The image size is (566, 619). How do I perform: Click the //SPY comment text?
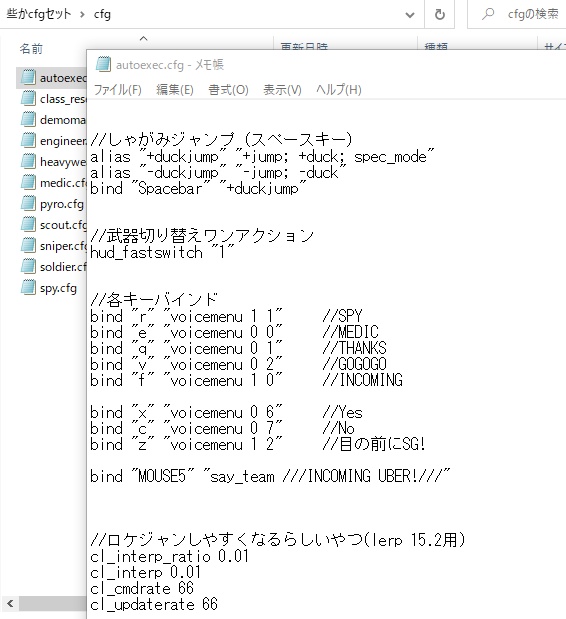[x=343, y=316]
